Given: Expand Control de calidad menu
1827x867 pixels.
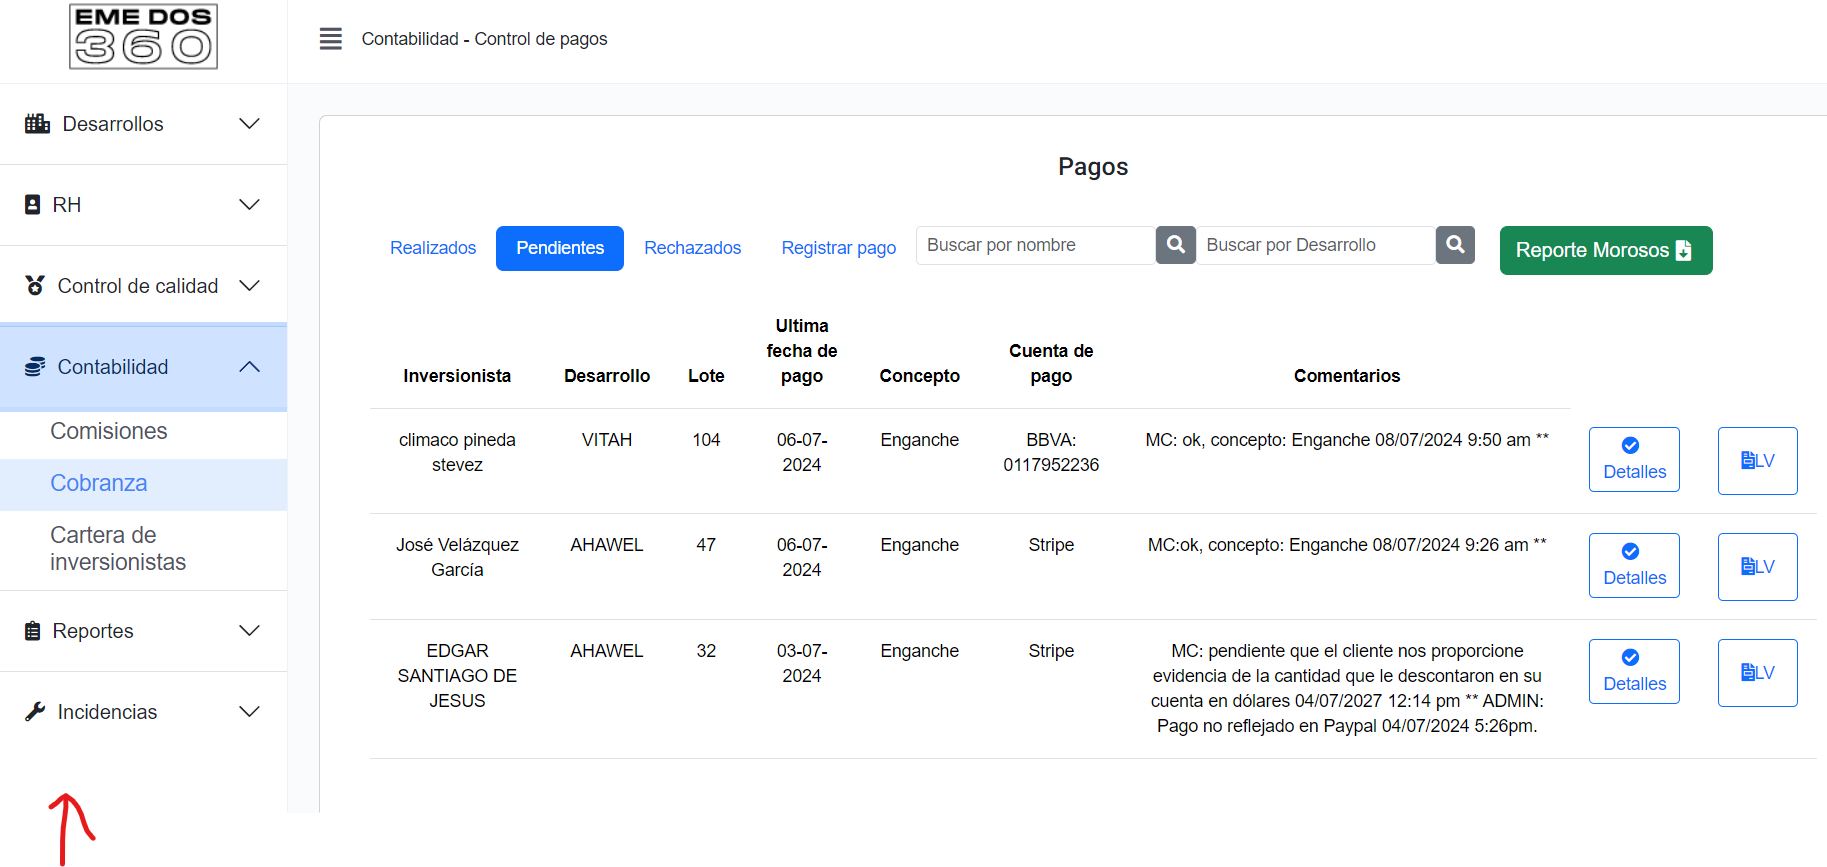Looking at the screenshot, I should 143,286.
